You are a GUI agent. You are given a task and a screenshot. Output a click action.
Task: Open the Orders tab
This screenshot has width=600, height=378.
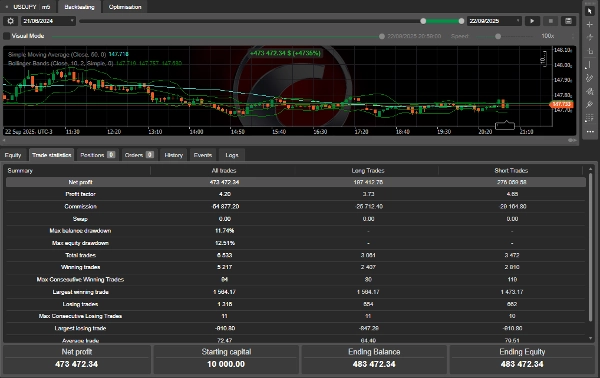(x=139, y=155)
